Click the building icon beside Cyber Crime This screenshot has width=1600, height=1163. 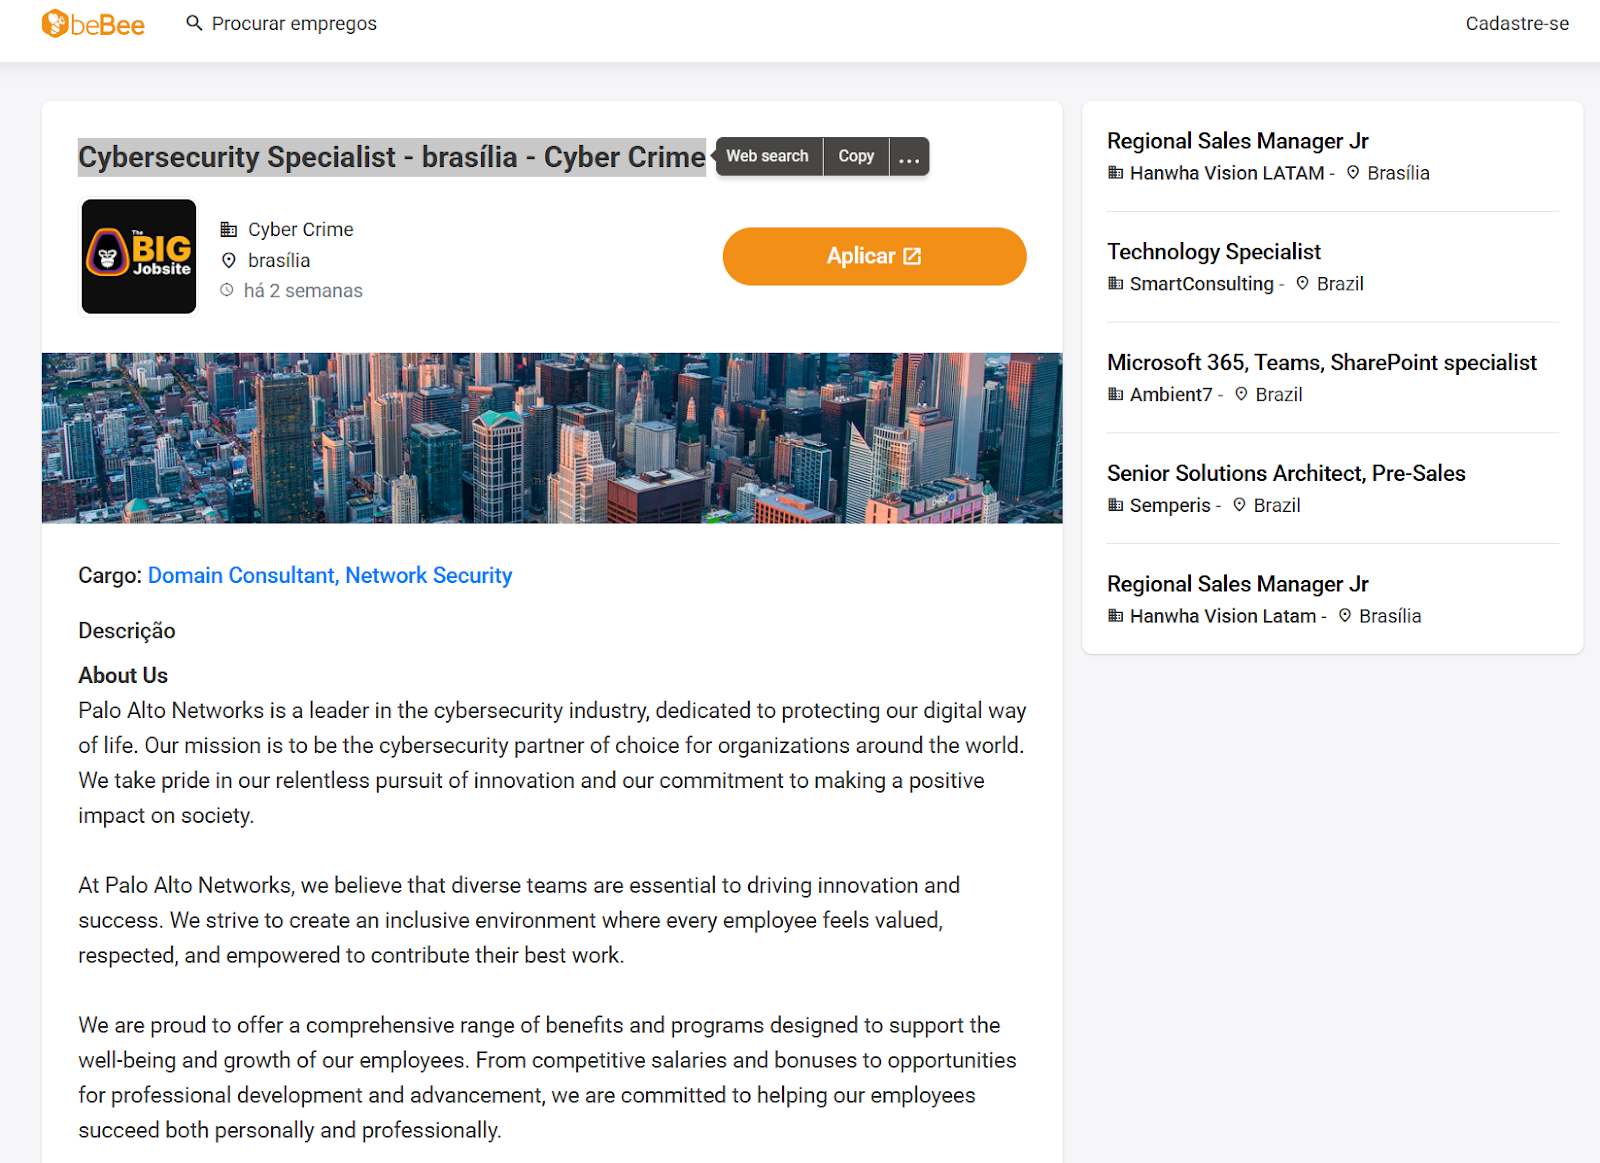click(229, 230)
